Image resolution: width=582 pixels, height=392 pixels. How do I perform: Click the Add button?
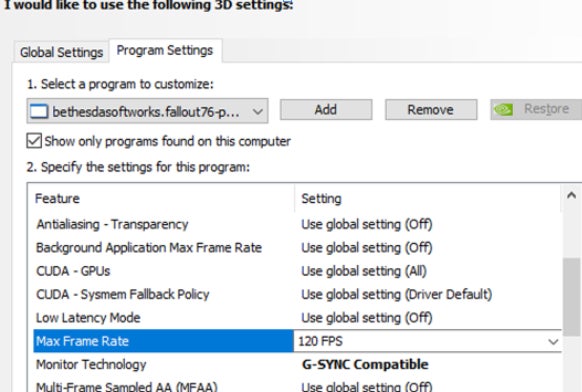click(326, 110)
